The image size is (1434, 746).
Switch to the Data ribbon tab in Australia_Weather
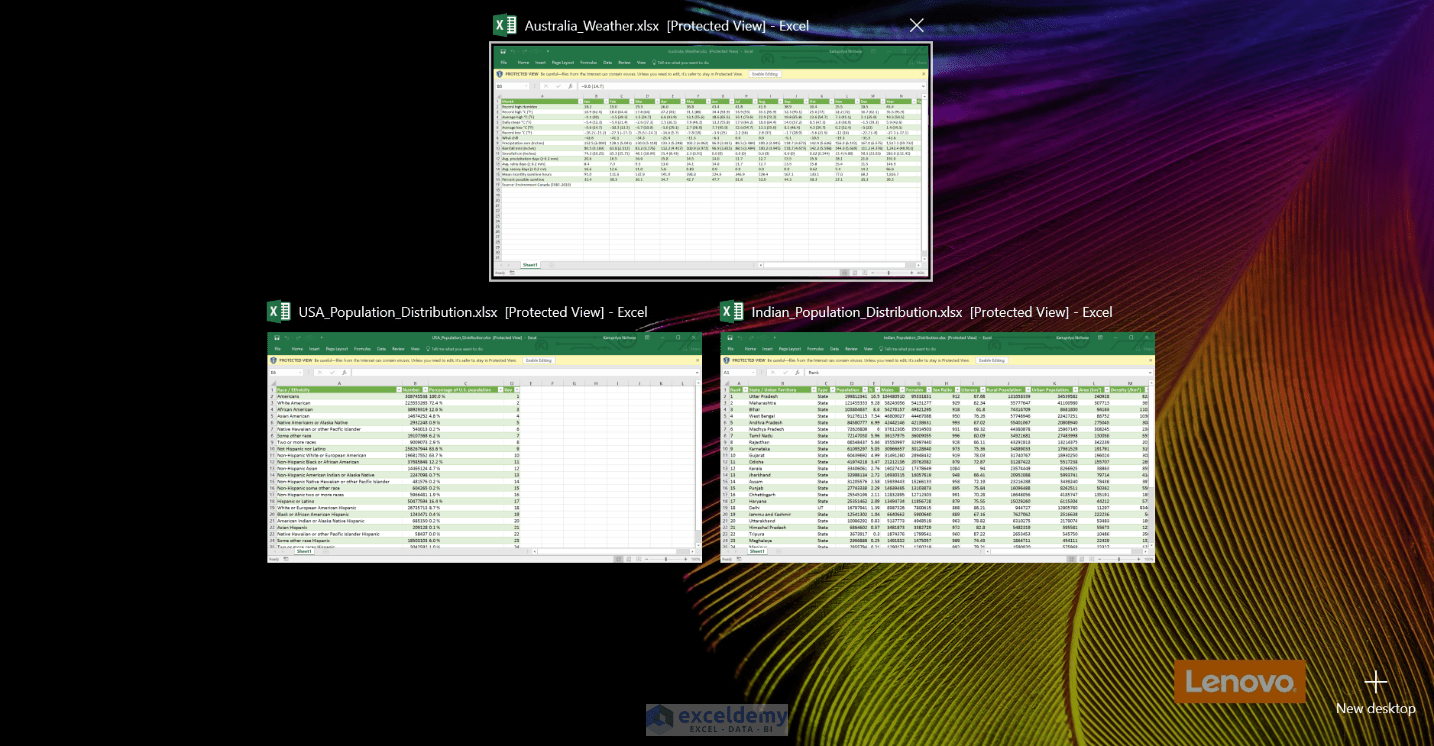pos(606,63)
